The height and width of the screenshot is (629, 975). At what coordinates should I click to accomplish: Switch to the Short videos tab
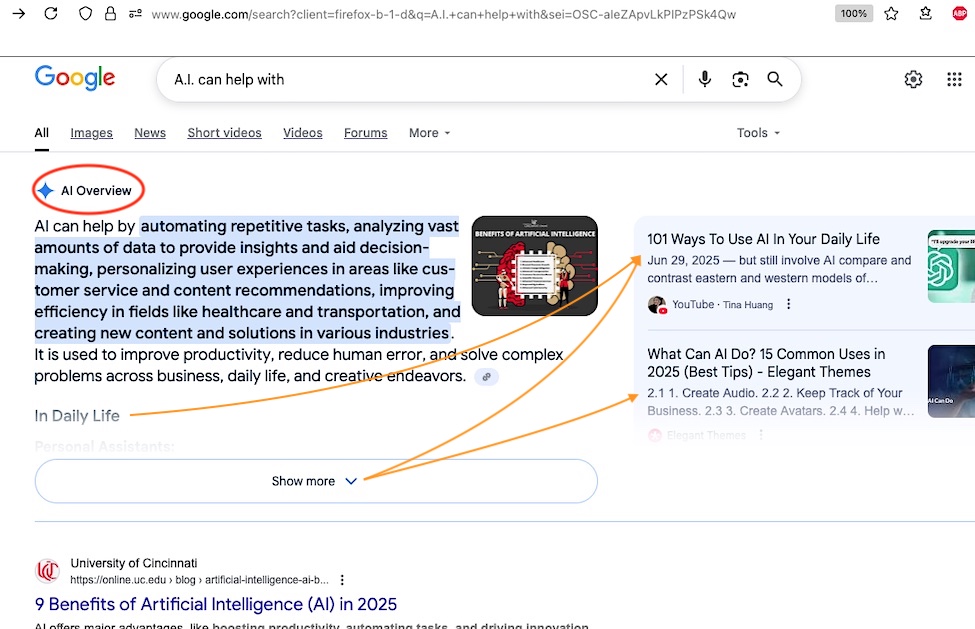pyautogui.click(x=224, y=133)
